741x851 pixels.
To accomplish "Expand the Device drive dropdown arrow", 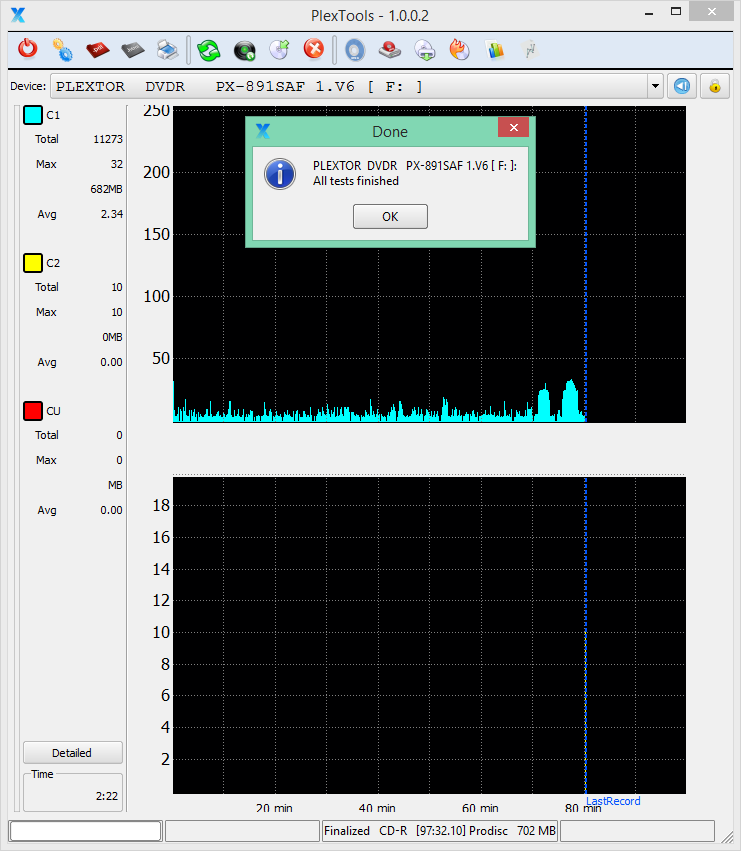I will pos(655,86).
